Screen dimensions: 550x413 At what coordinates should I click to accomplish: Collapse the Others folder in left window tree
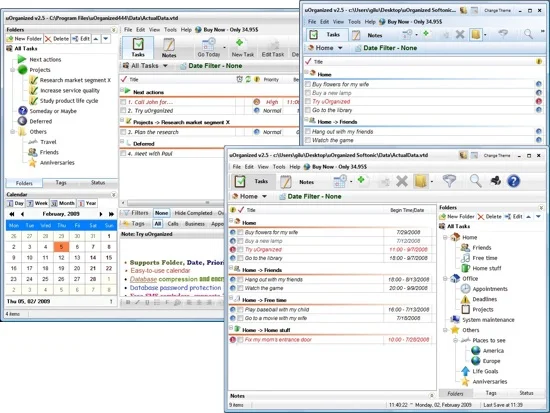12,132
